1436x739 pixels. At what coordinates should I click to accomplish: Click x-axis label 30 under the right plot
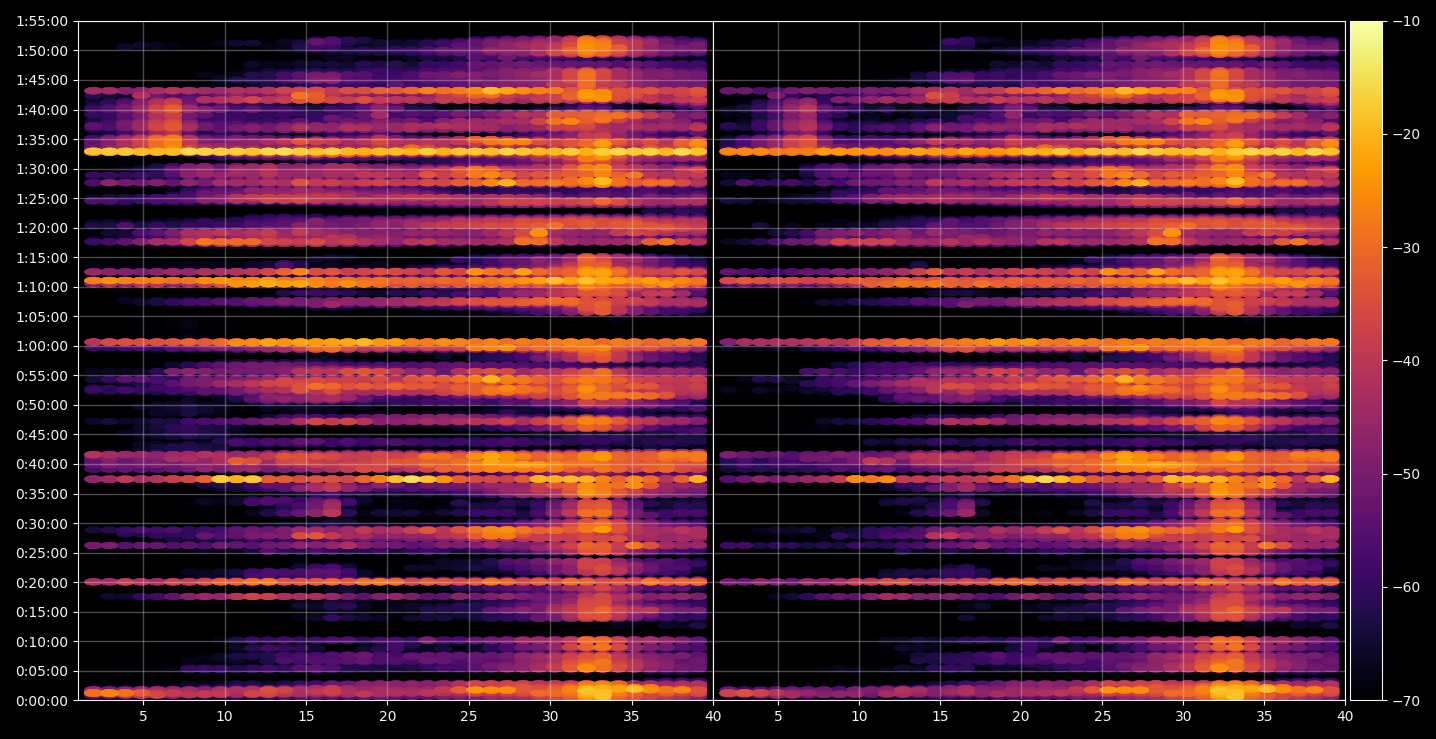point(1184,716)
